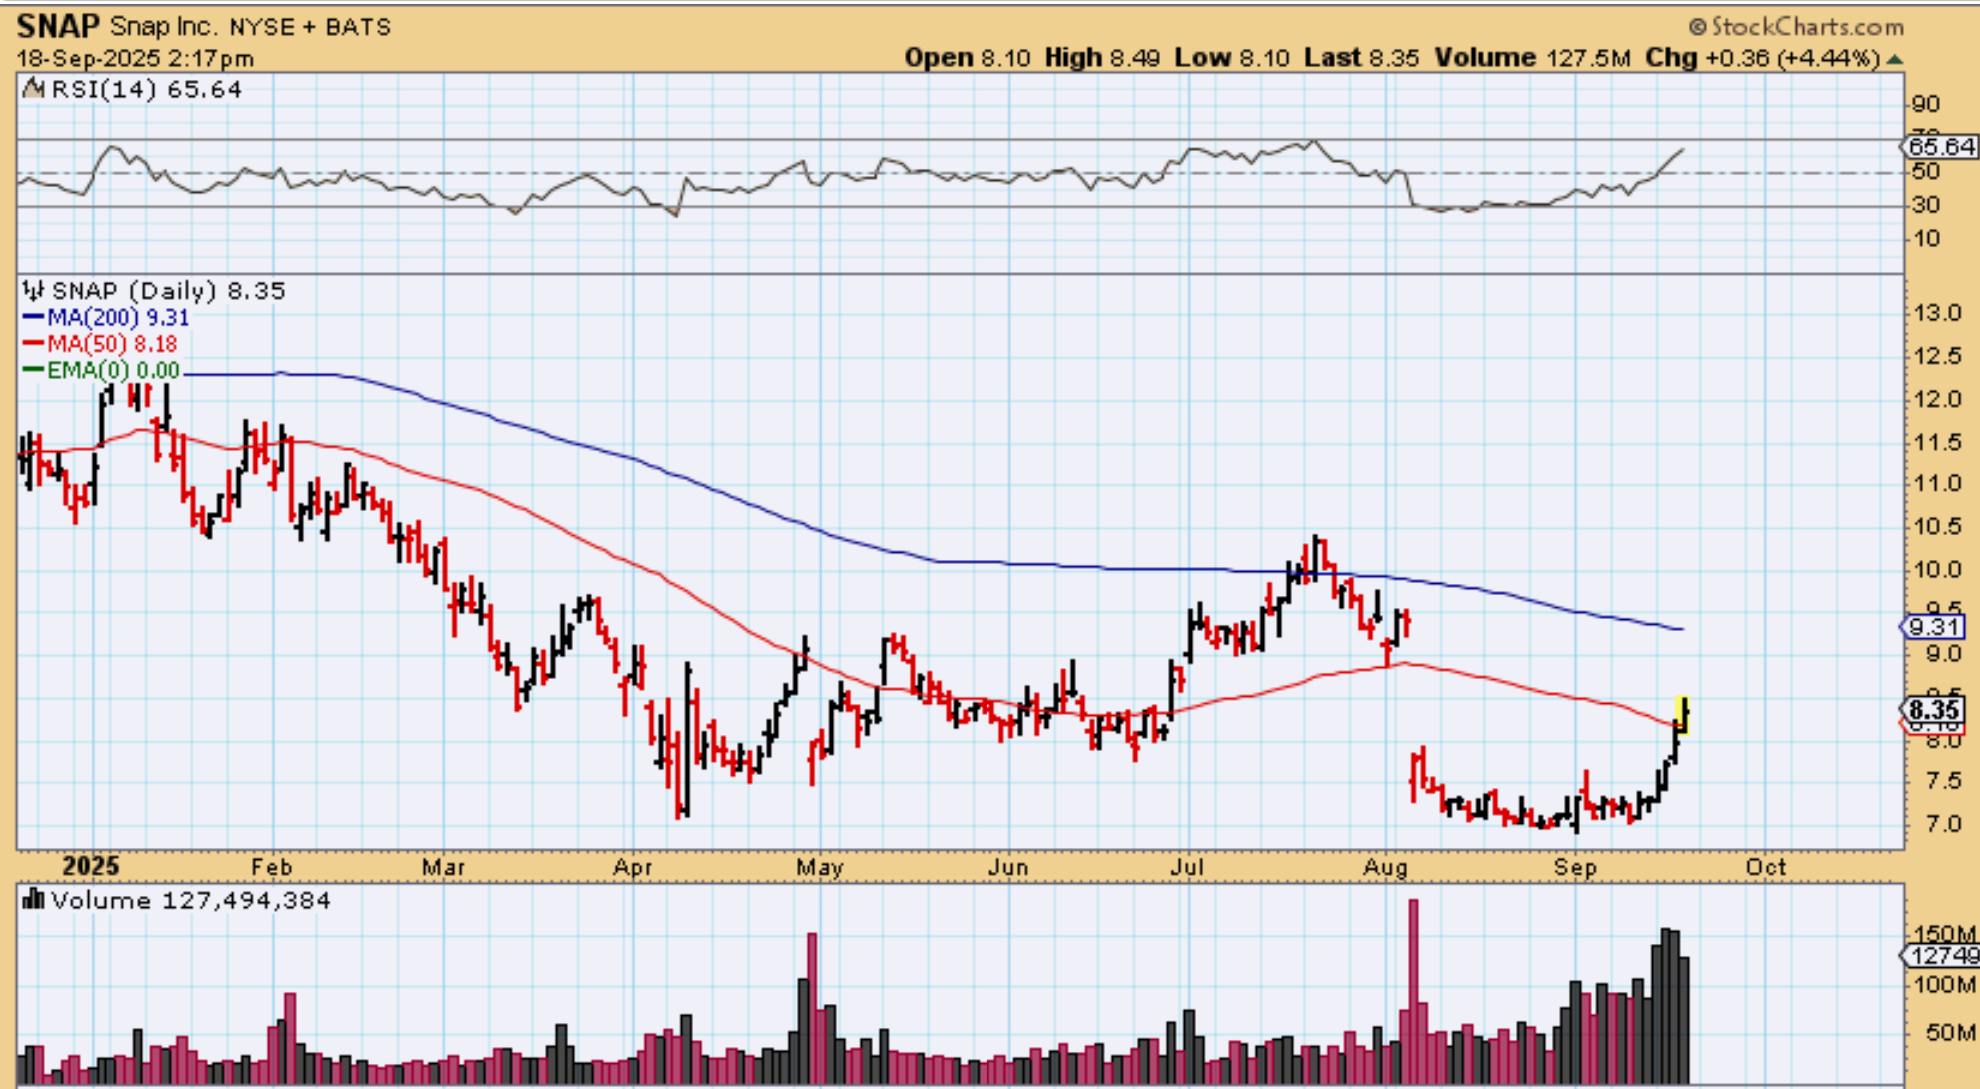1980x1089 pixels.
Task: Click the 18-Sep-2025 2:17pm timestamp
Action: (x=135, y=59)
